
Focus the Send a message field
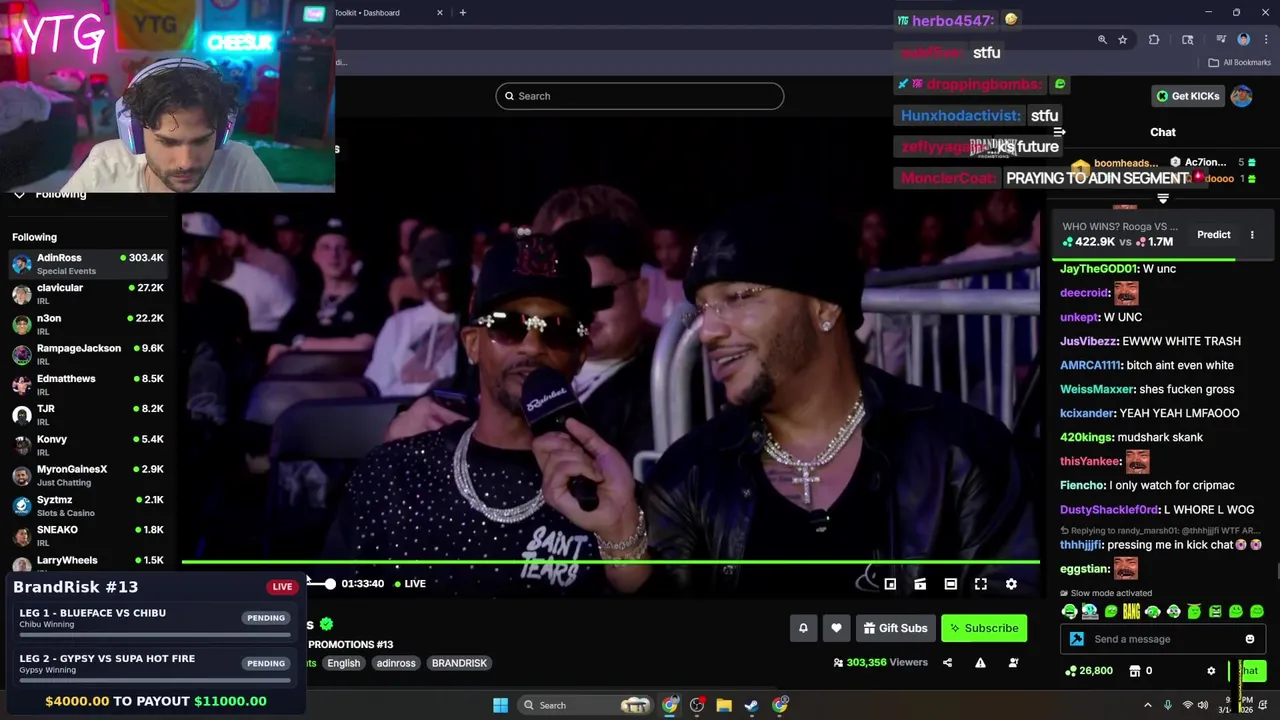1164,639
